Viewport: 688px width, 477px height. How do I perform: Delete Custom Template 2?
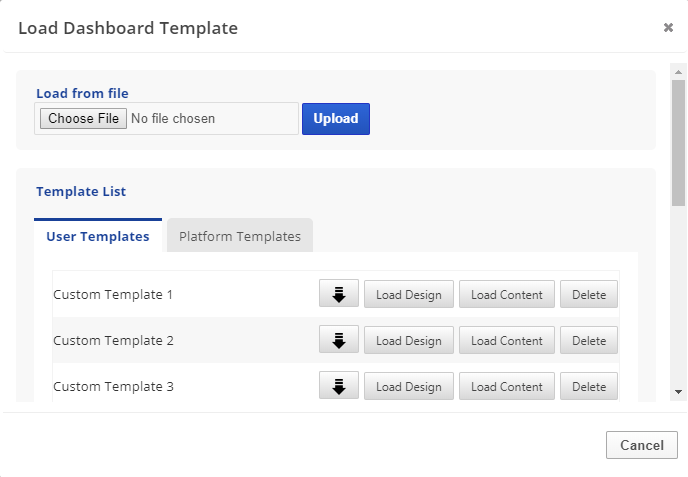[588, 340]
